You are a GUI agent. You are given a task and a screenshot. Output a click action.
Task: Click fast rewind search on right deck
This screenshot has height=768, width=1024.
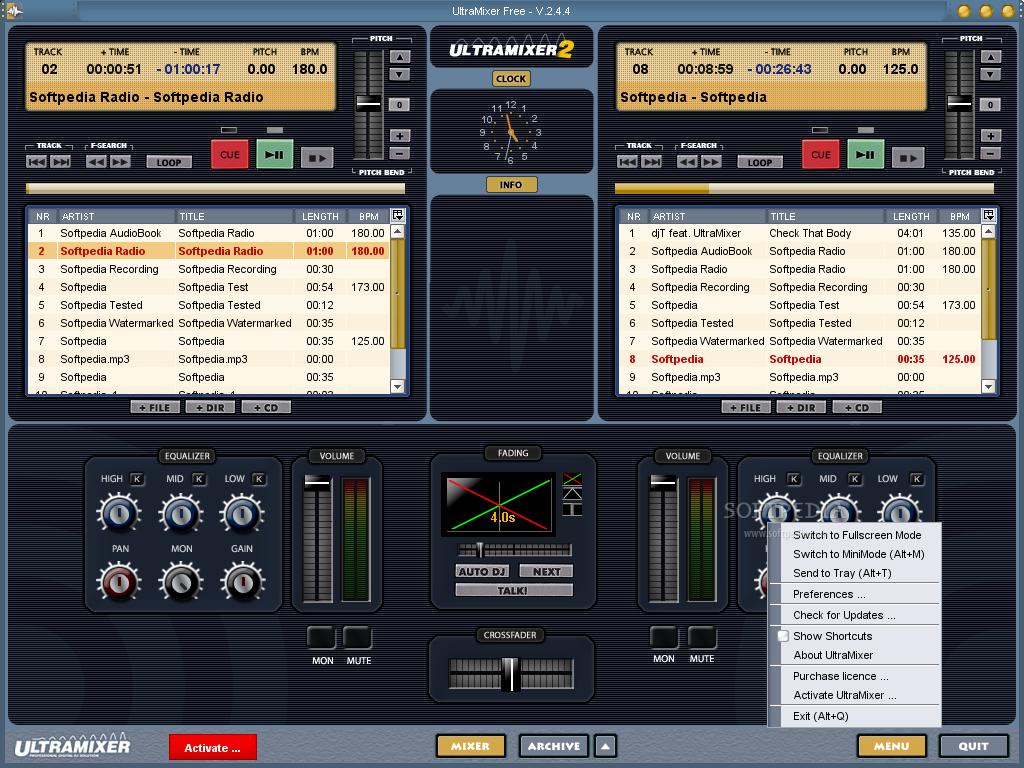click(x=687, y=162)
